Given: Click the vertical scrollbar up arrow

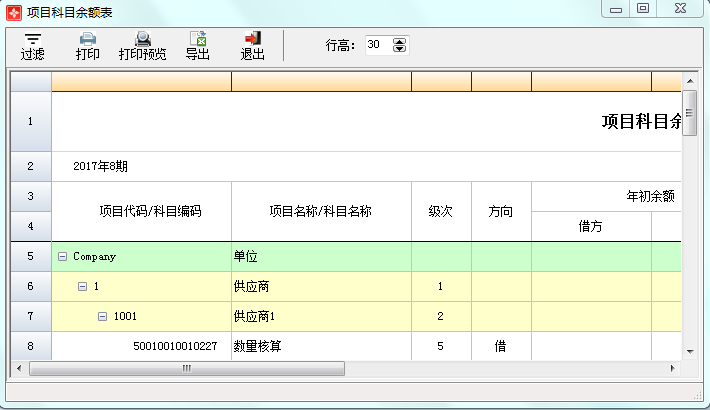Looking at the screenshot, I should (690, 81).
